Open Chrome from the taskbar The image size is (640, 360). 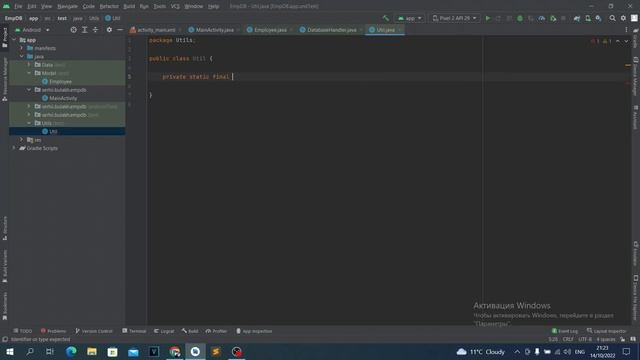coord(175,351)
